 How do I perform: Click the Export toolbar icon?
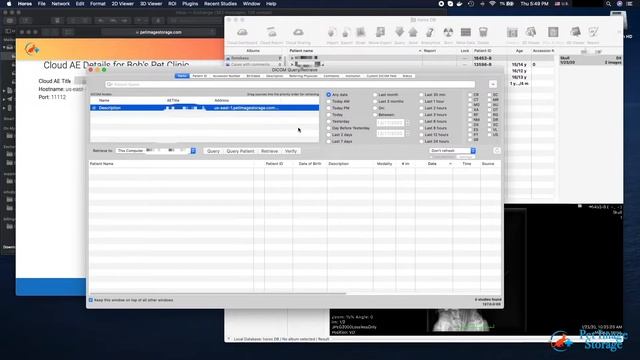tap(347, 33)
